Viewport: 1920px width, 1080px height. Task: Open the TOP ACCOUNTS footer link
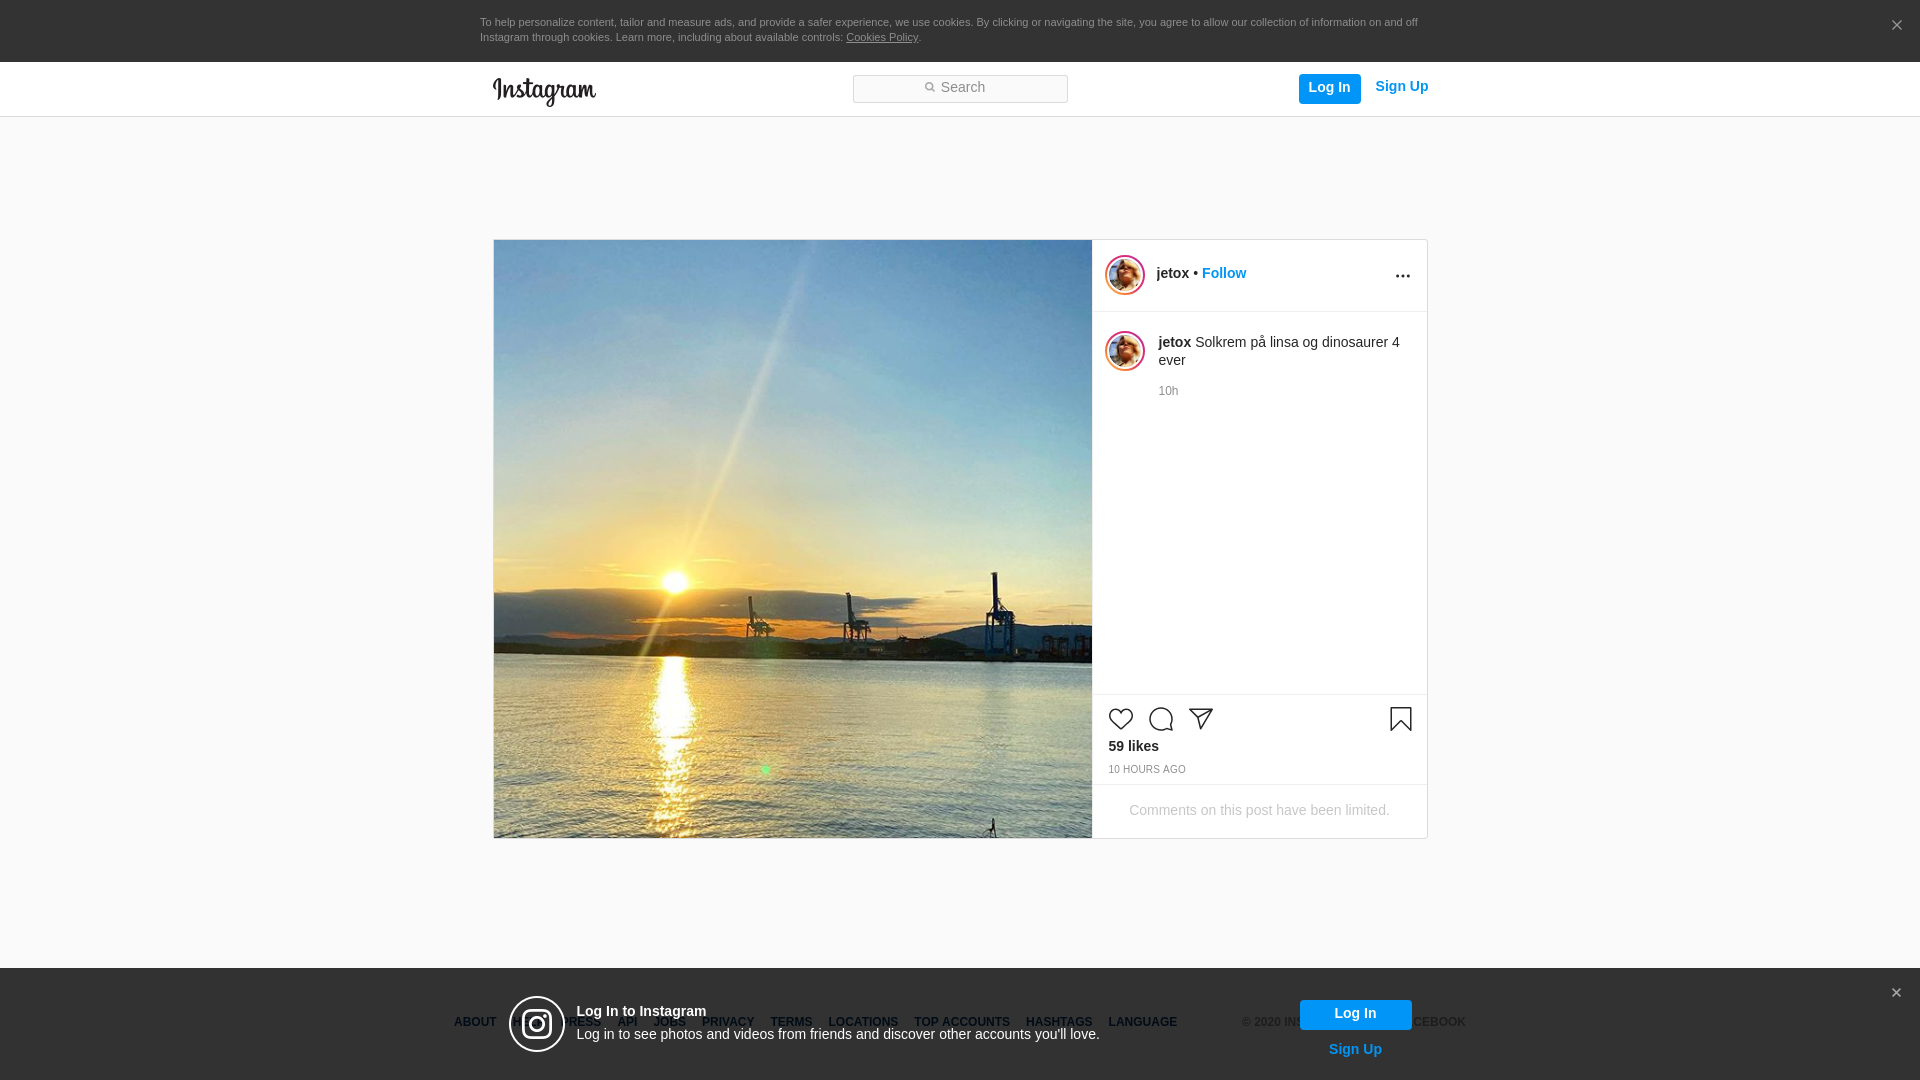coord(962,1022)
